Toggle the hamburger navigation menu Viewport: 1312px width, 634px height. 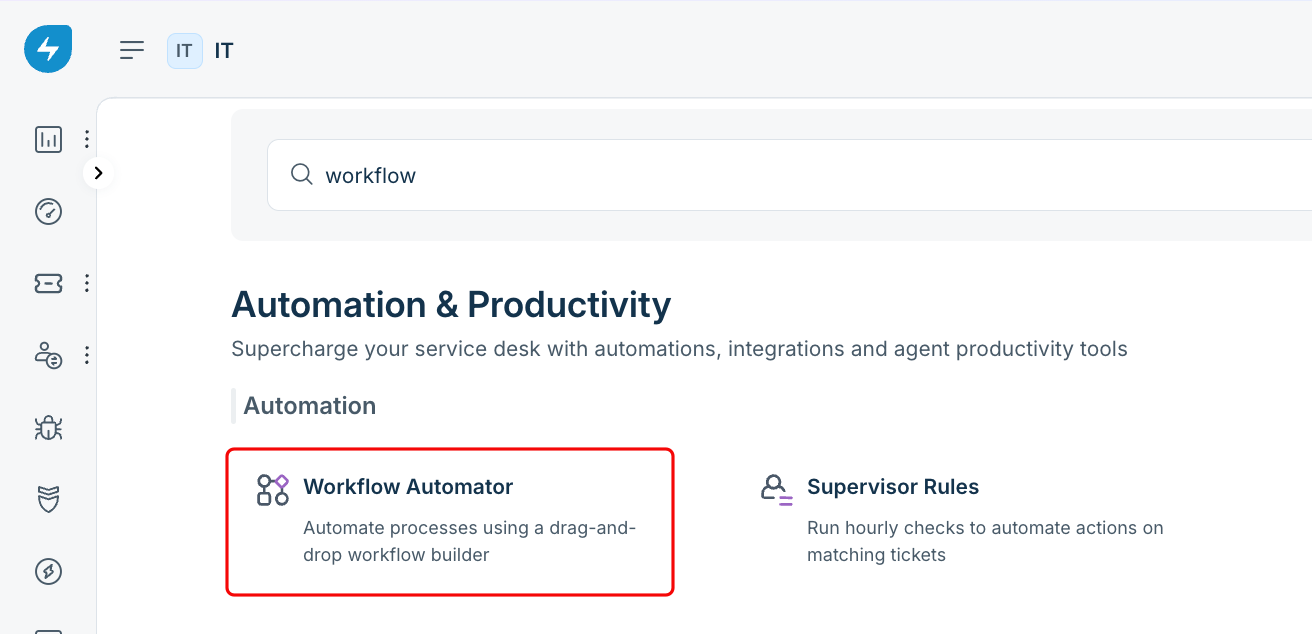click(132, 50)
